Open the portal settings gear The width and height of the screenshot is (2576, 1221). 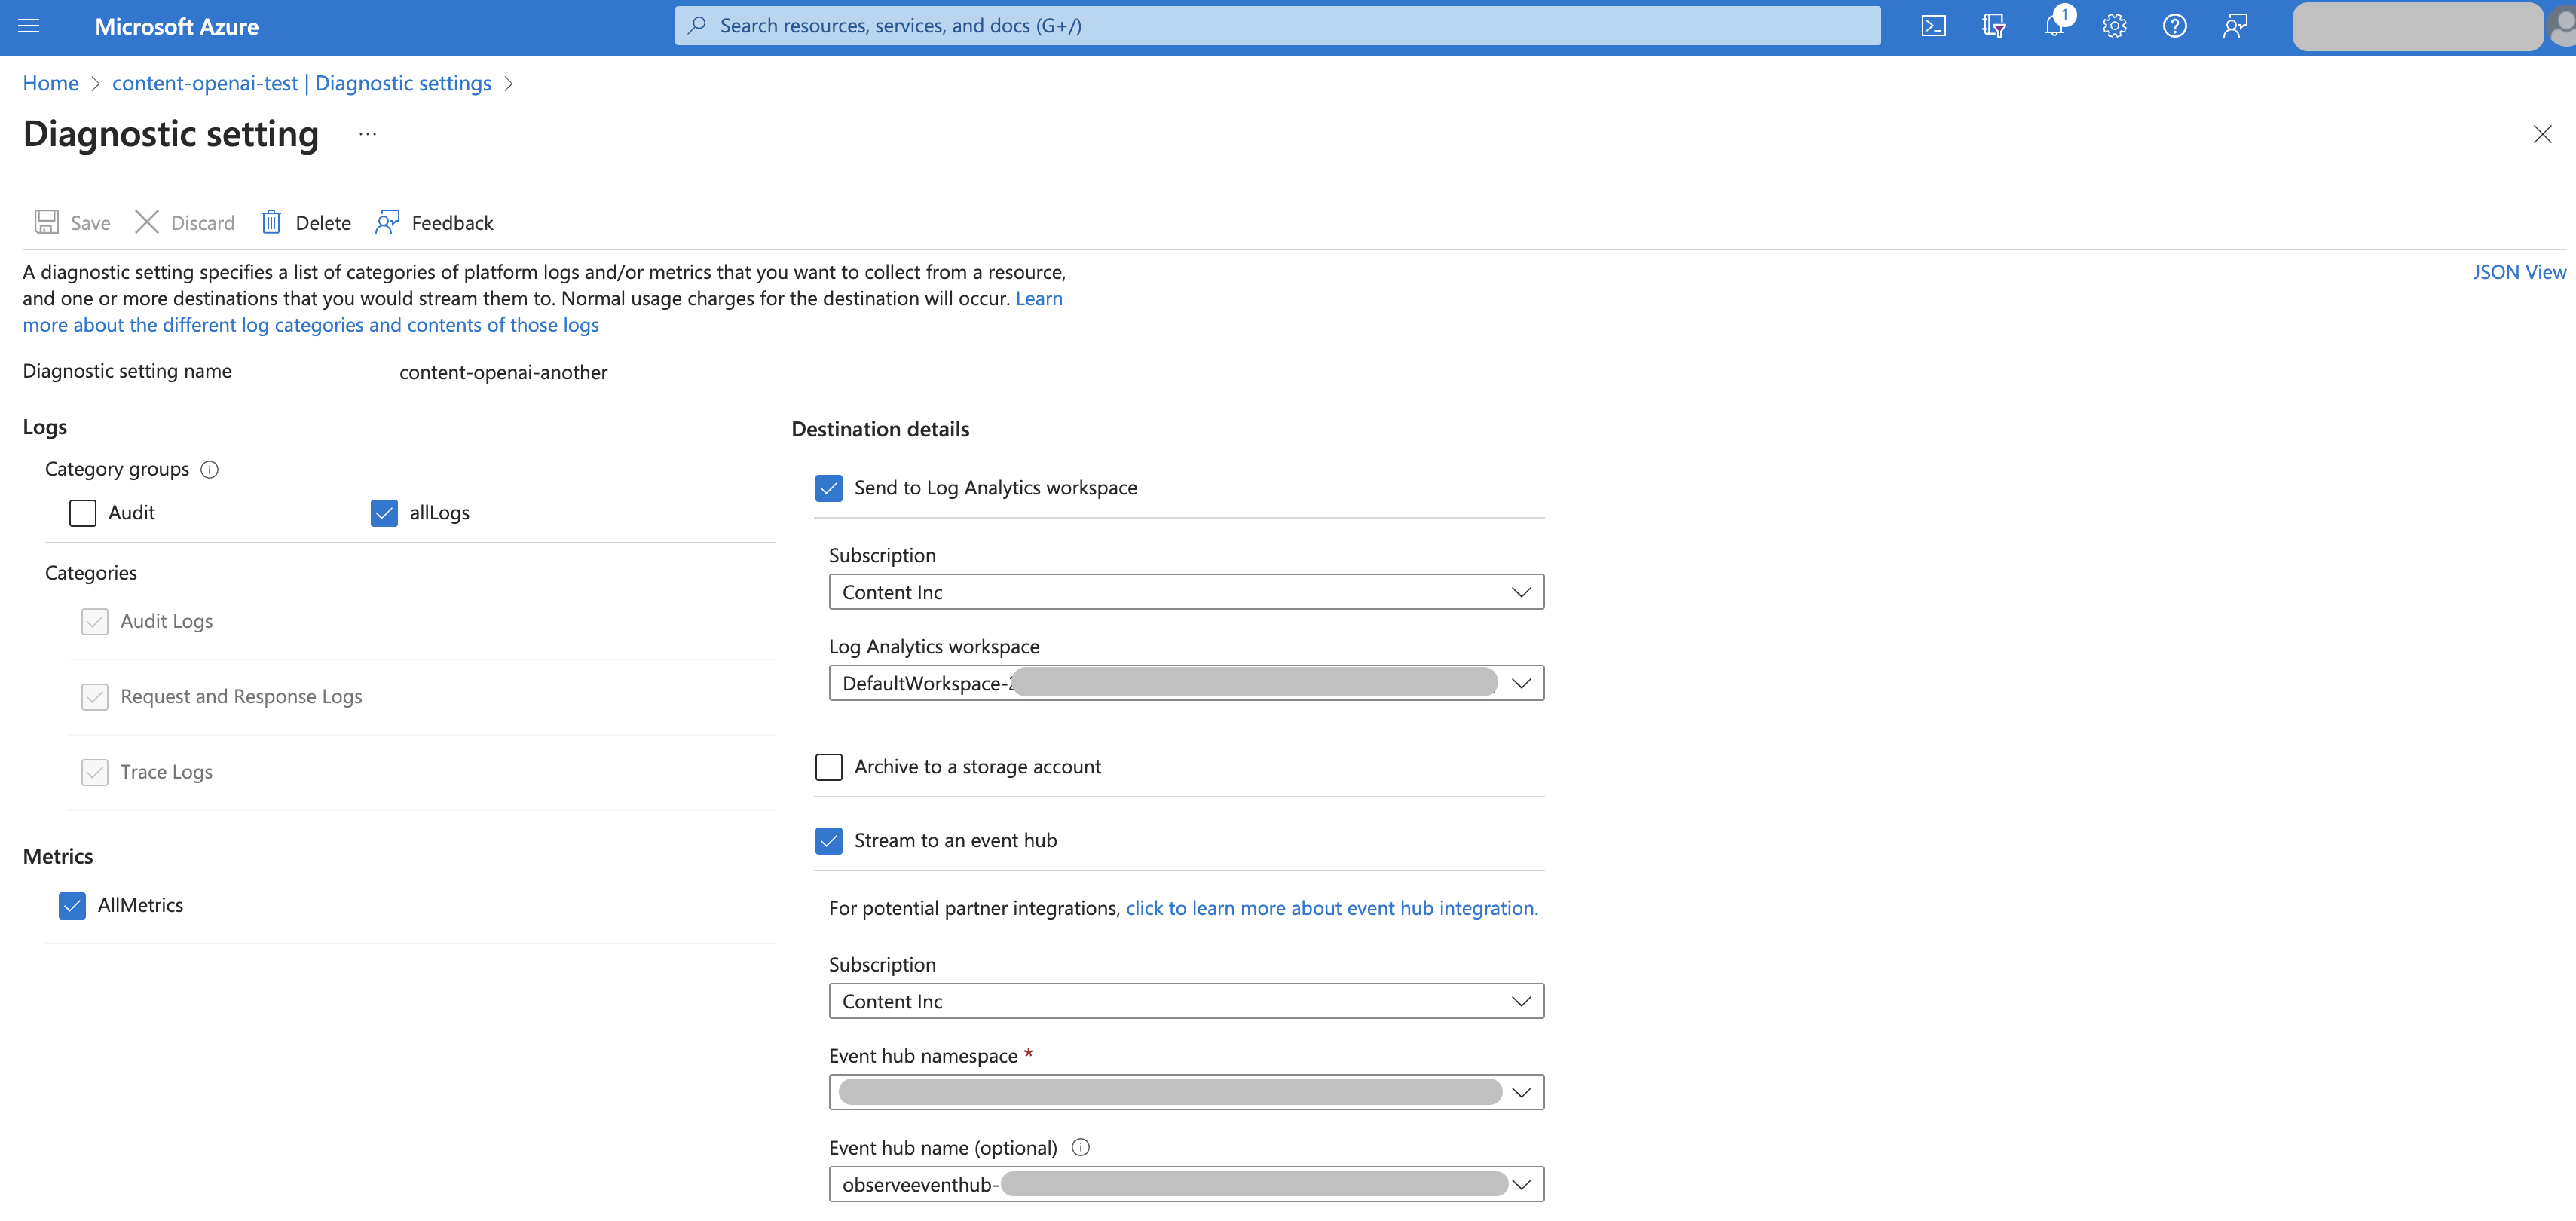2114,26
